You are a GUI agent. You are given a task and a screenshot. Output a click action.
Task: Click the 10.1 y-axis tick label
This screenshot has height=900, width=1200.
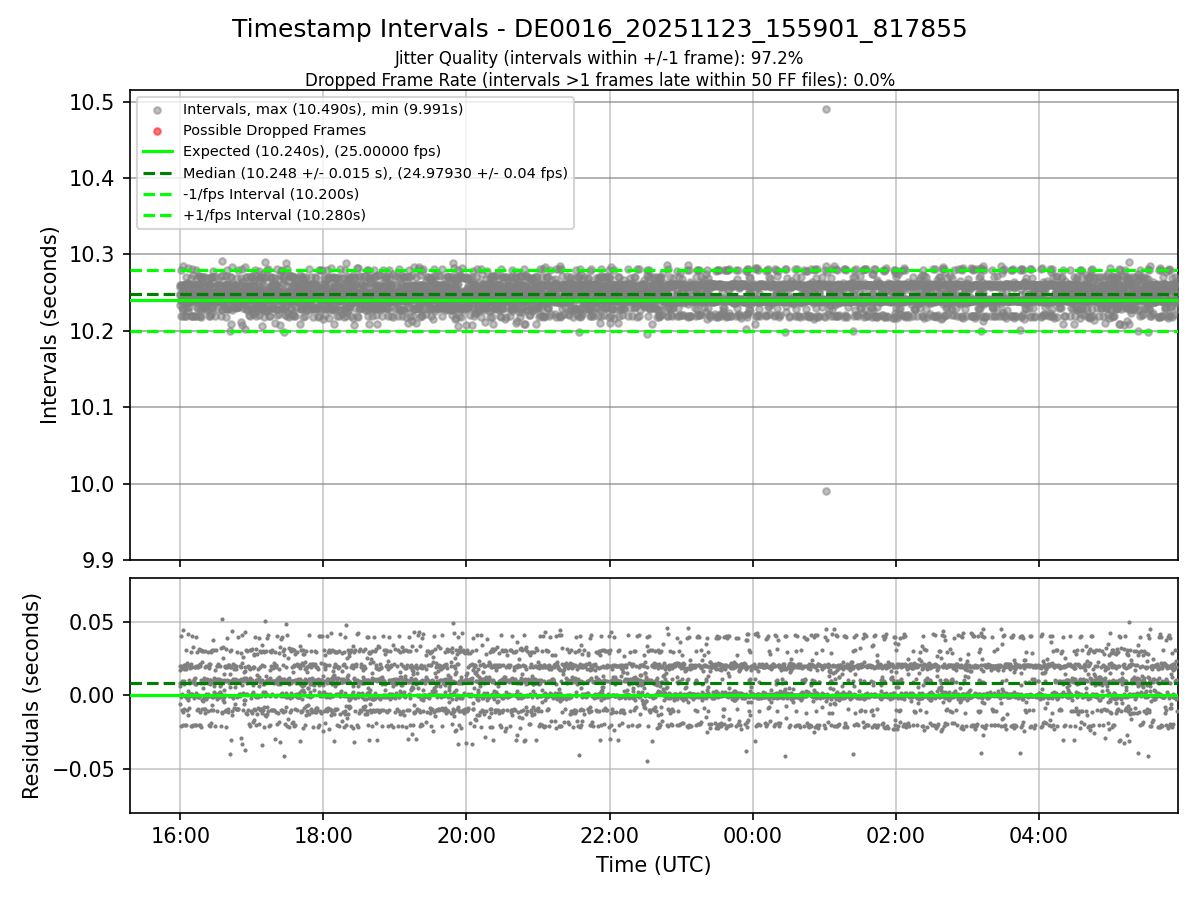point(93,408)
